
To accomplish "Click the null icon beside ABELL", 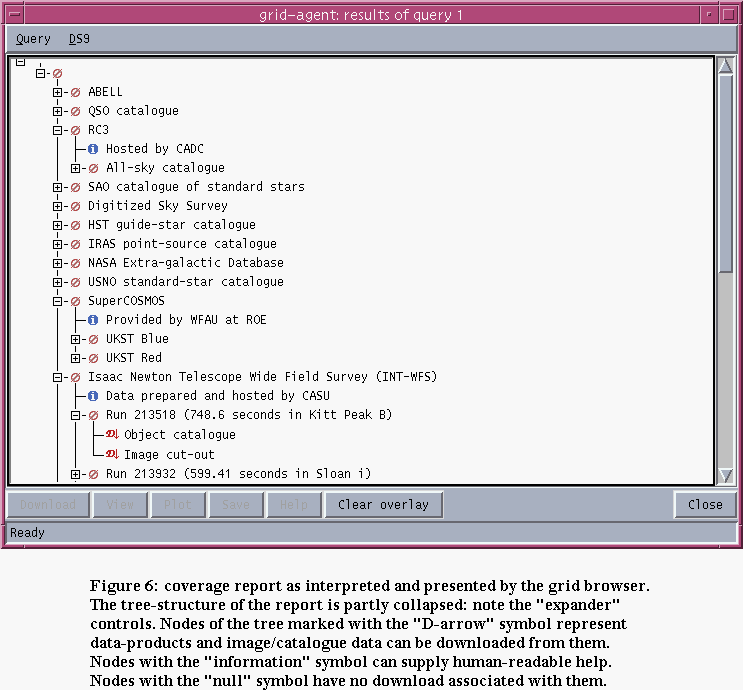I will 75,92.
